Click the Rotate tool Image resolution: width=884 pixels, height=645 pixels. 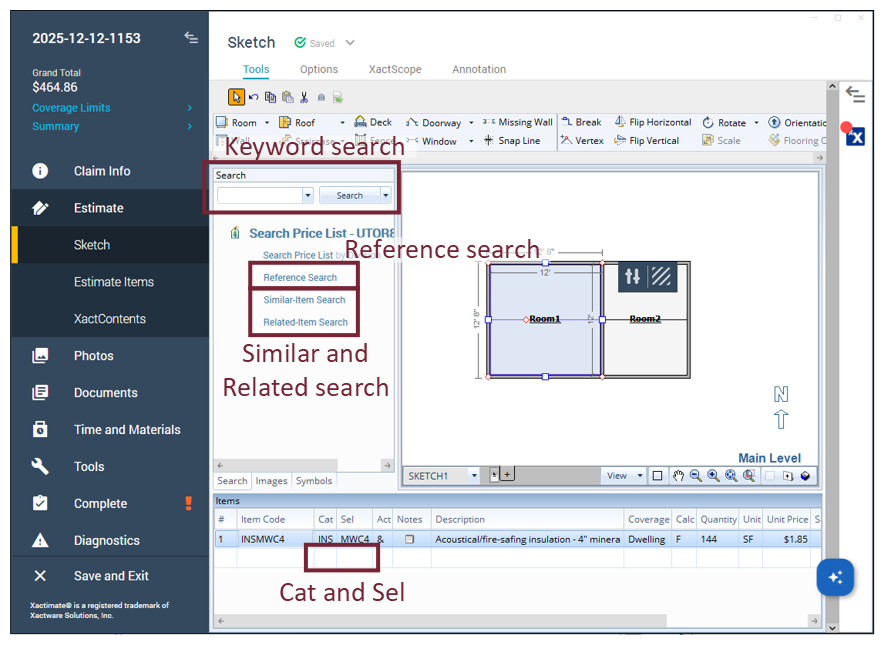pos(724,122)
